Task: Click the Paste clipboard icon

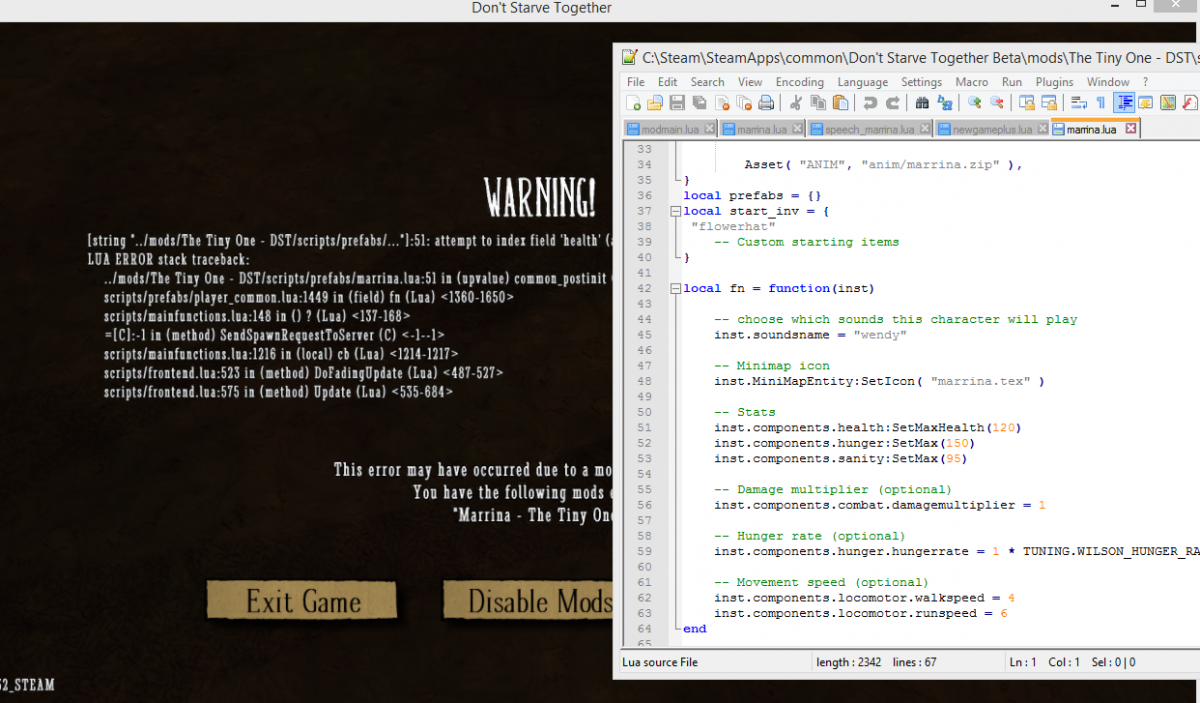Action: coord(840,103)
